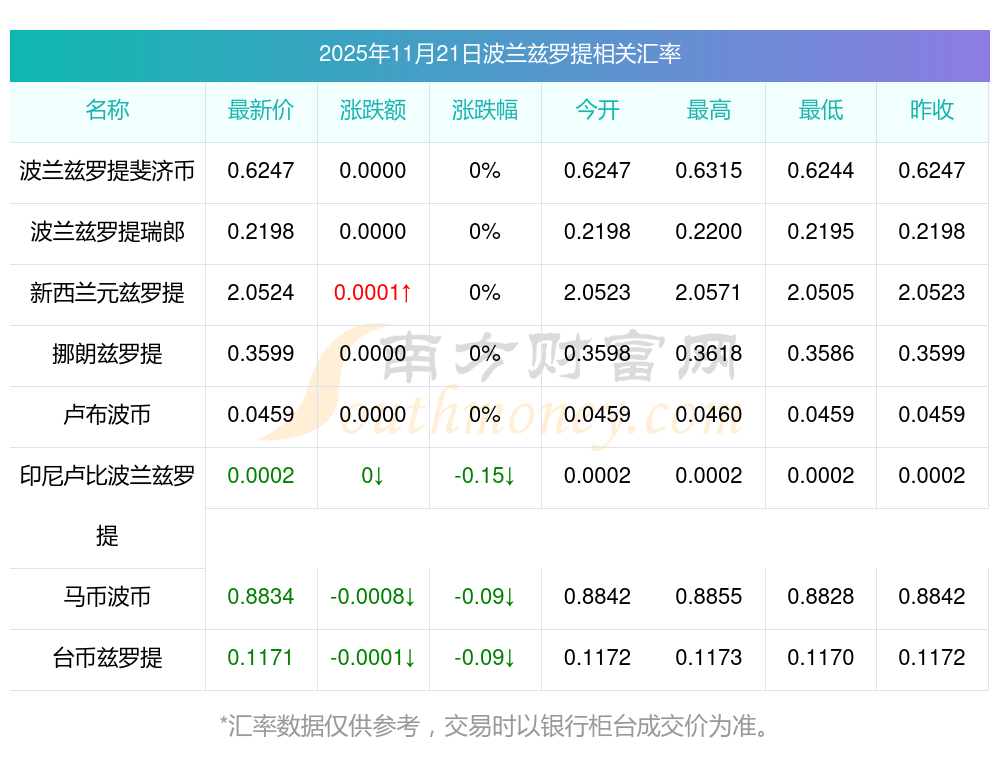
Task: Select the title 2025年11月21日波兰兹罗提相关汇率
Action: point(500,54)
